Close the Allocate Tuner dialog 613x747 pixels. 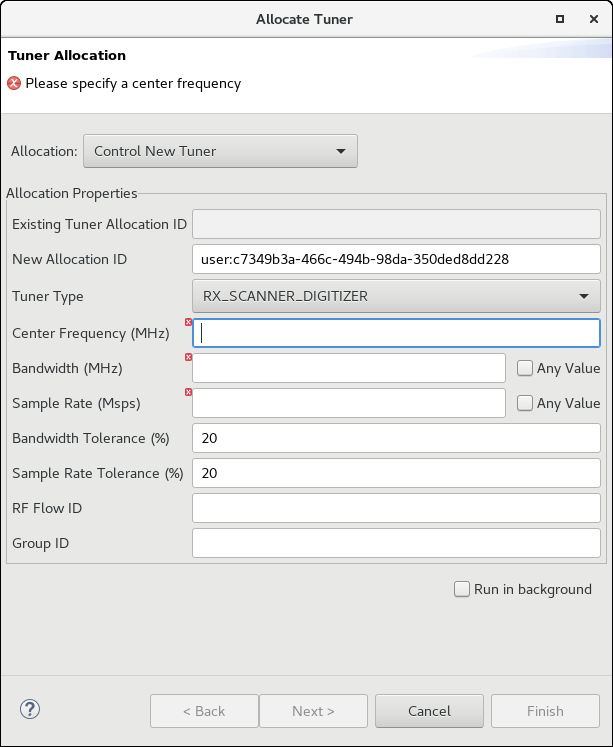coord(591,19)
